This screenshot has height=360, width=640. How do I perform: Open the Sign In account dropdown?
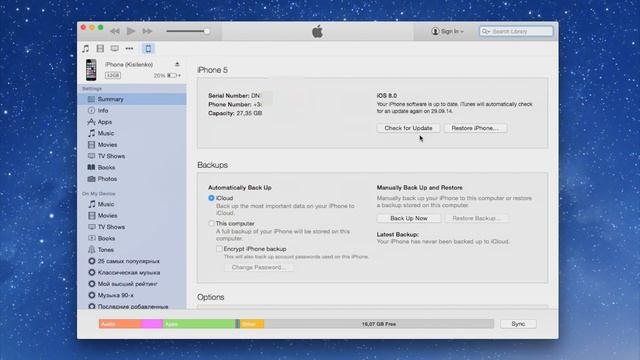click(x=447, y=31)
